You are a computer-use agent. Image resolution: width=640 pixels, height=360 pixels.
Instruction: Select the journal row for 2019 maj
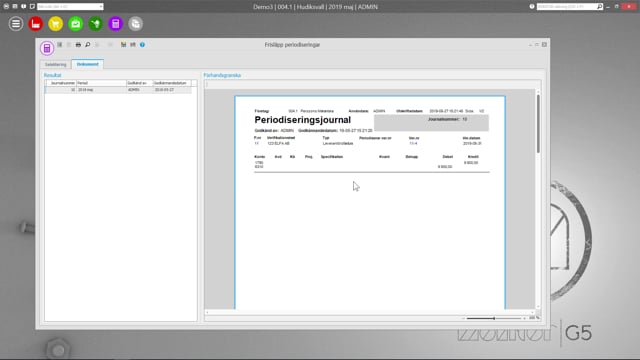(x=118, y=90)
